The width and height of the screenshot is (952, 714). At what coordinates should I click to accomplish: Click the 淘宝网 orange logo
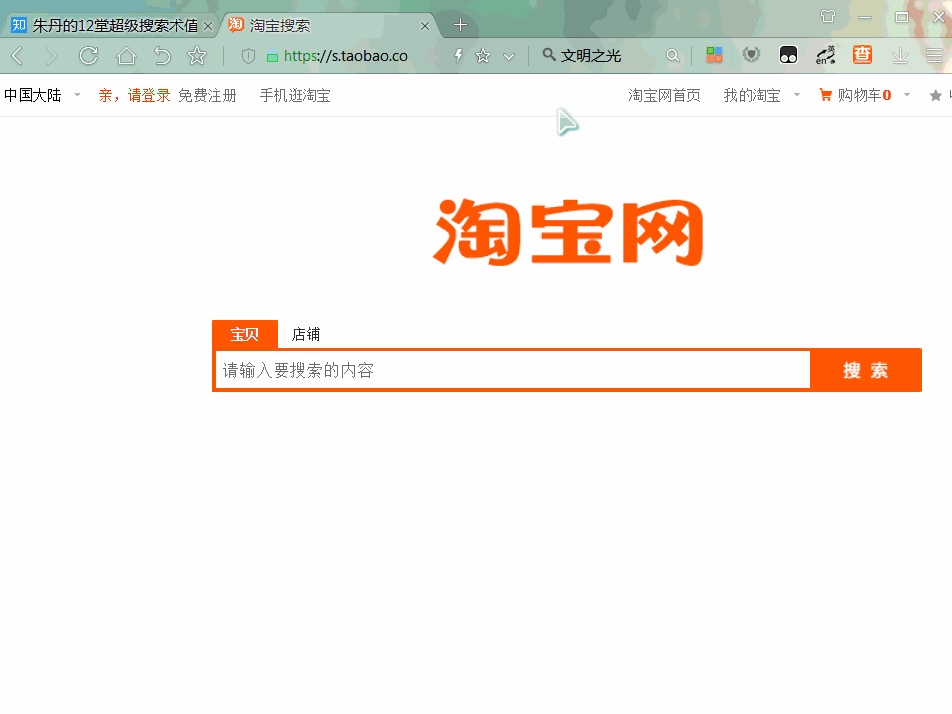coord(568,232)
